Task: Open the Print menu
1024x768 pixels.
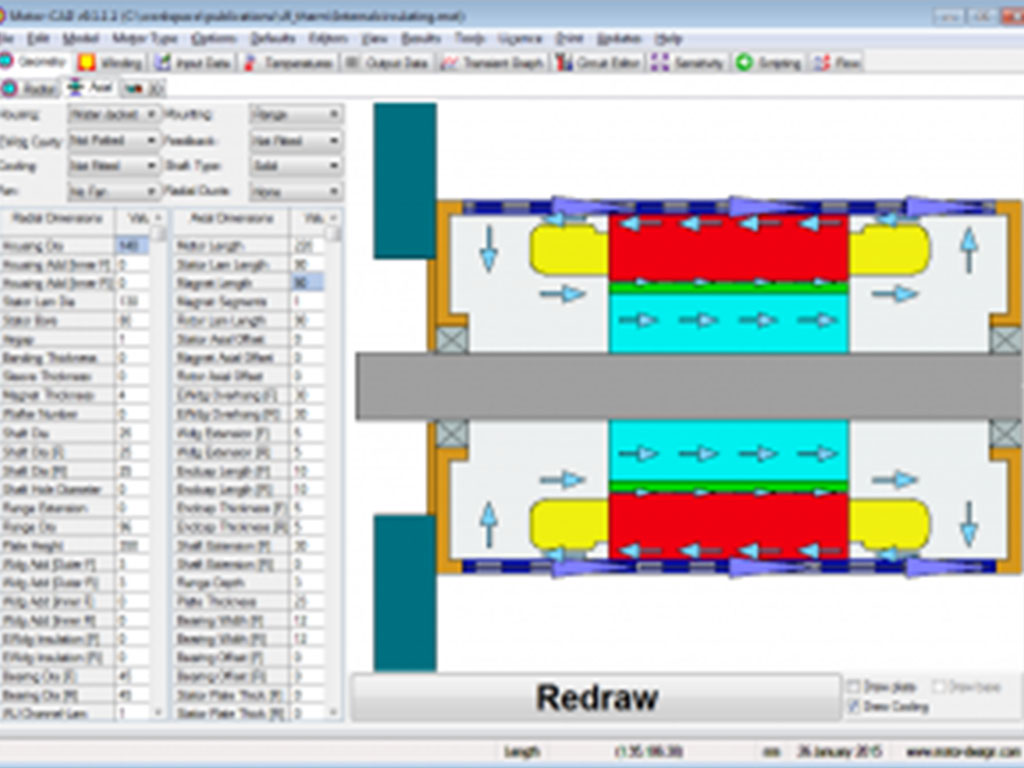Action: click(569, 39)
